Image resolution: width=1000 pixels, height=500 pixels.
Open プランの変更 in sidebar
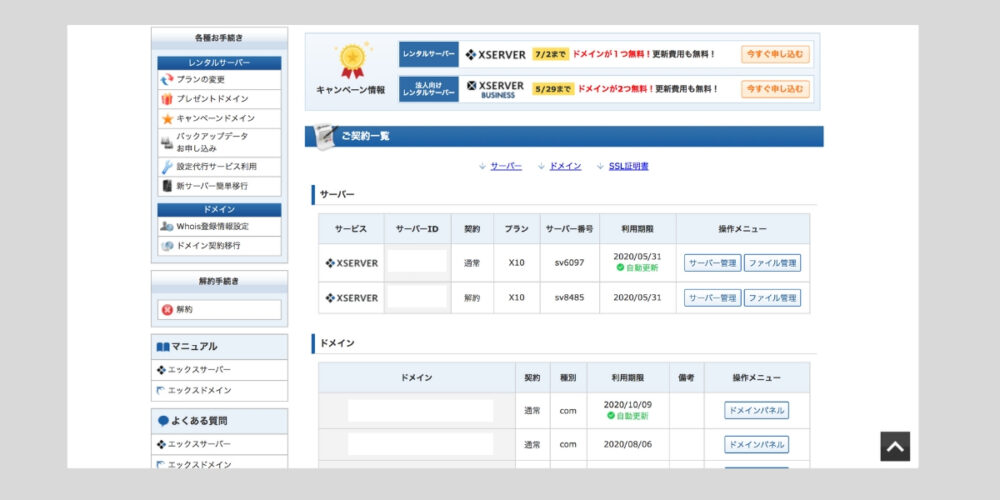click(219, 80)
